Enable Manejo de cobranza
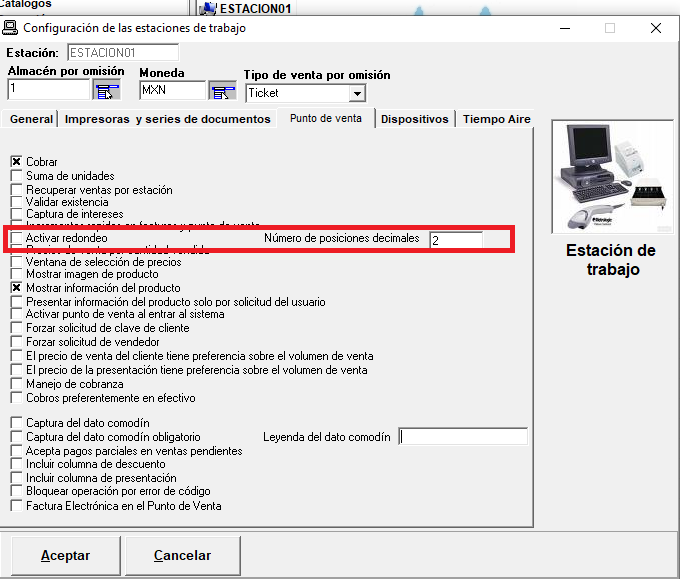Screen dimensions: 680x579 (x=16, y=383)
